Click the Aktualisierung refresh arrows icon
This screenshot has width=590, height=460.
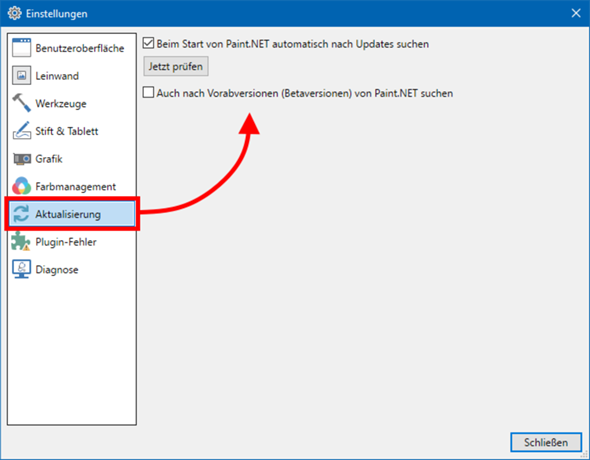(x=21, y=214)
